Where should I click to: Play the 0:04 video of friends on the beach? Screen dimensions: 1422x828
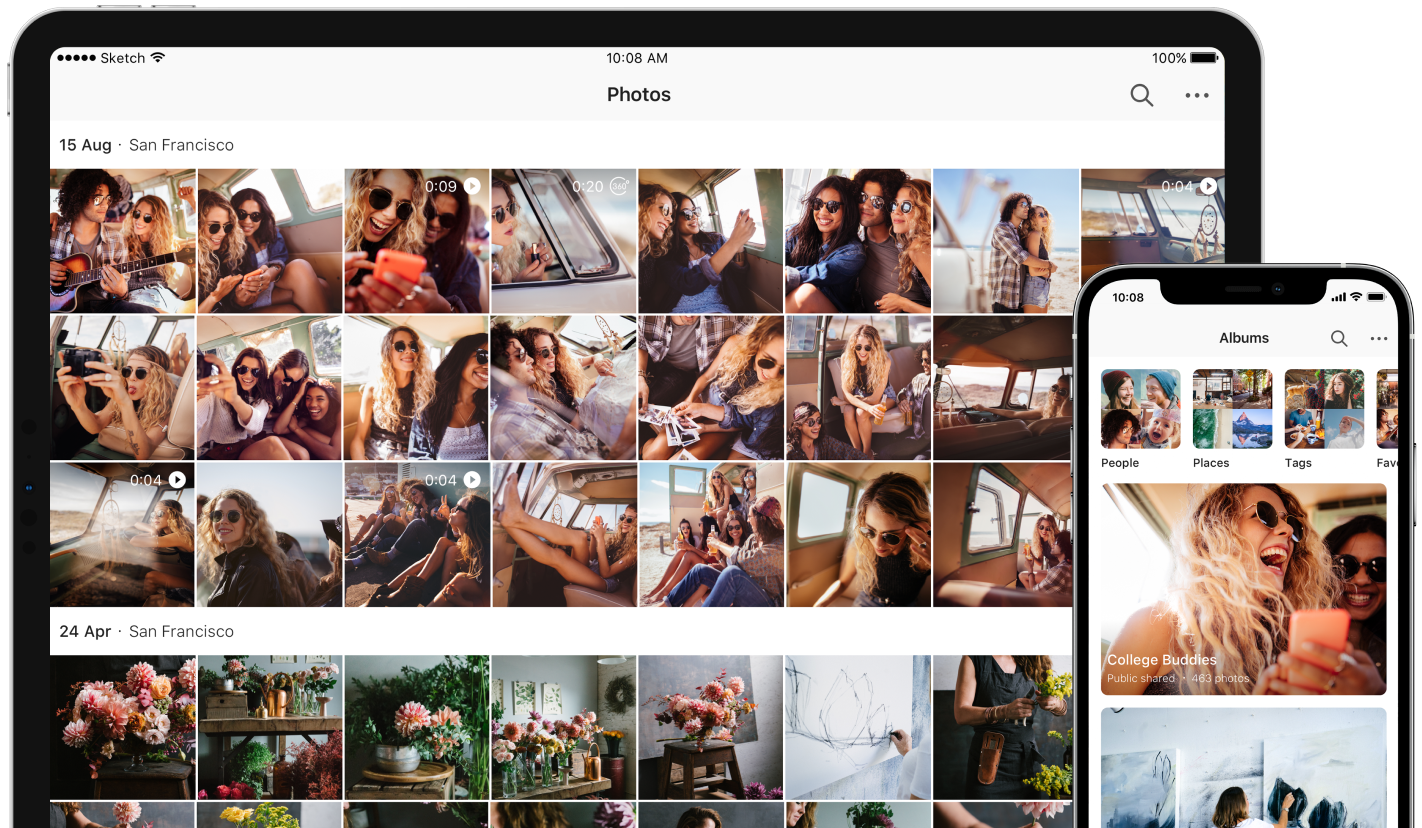pyautogui.click(x=417, y=534)
